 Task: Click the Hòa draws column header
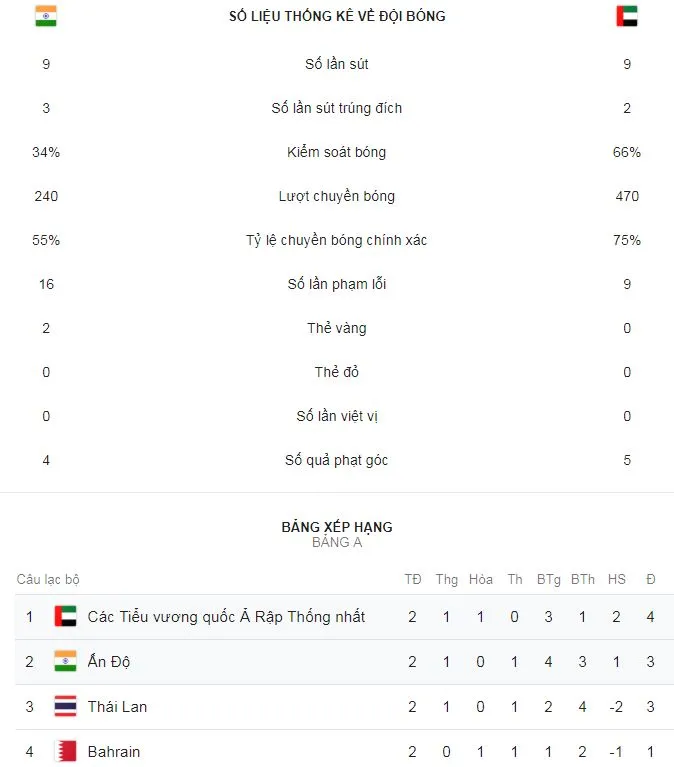pos(481,579)
